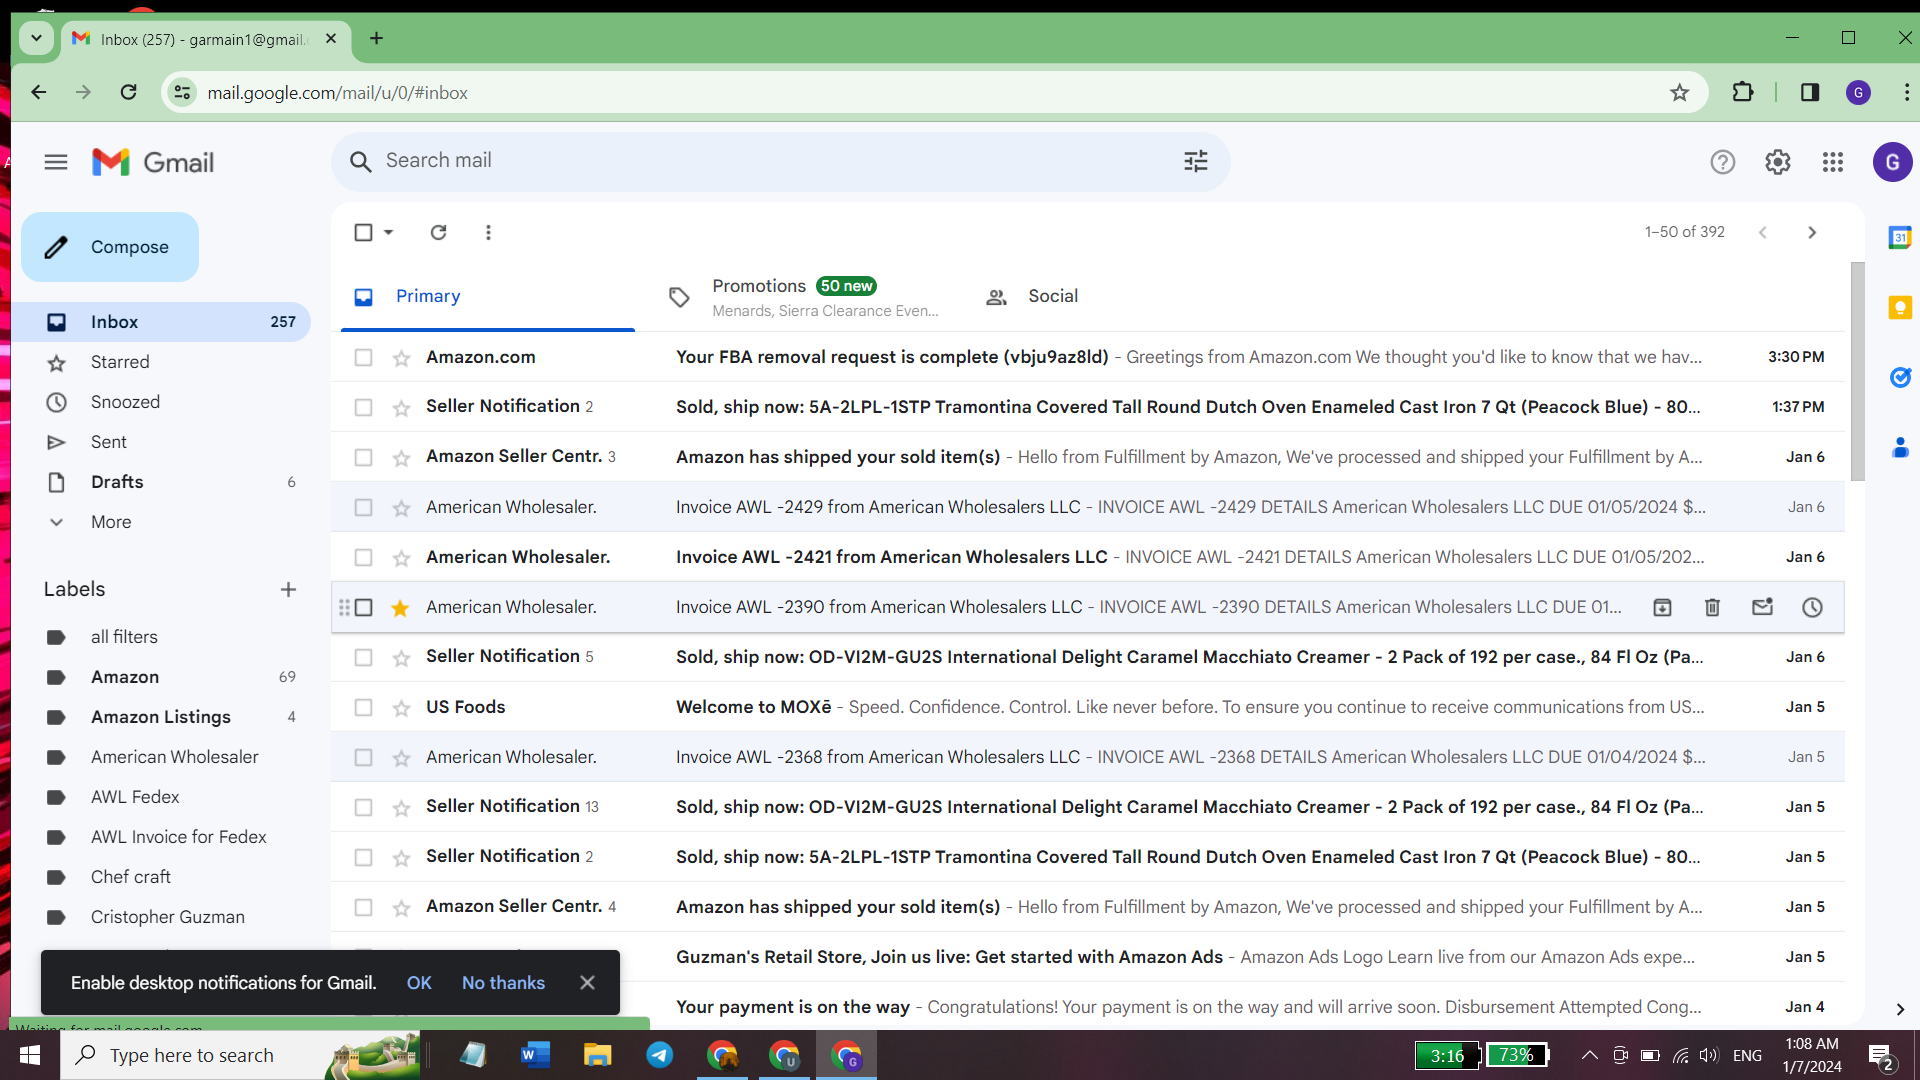The image size is (1920, 1080).
Task: Expand the side panel arrow at bottom right
Action: tap(1900, 1009)
